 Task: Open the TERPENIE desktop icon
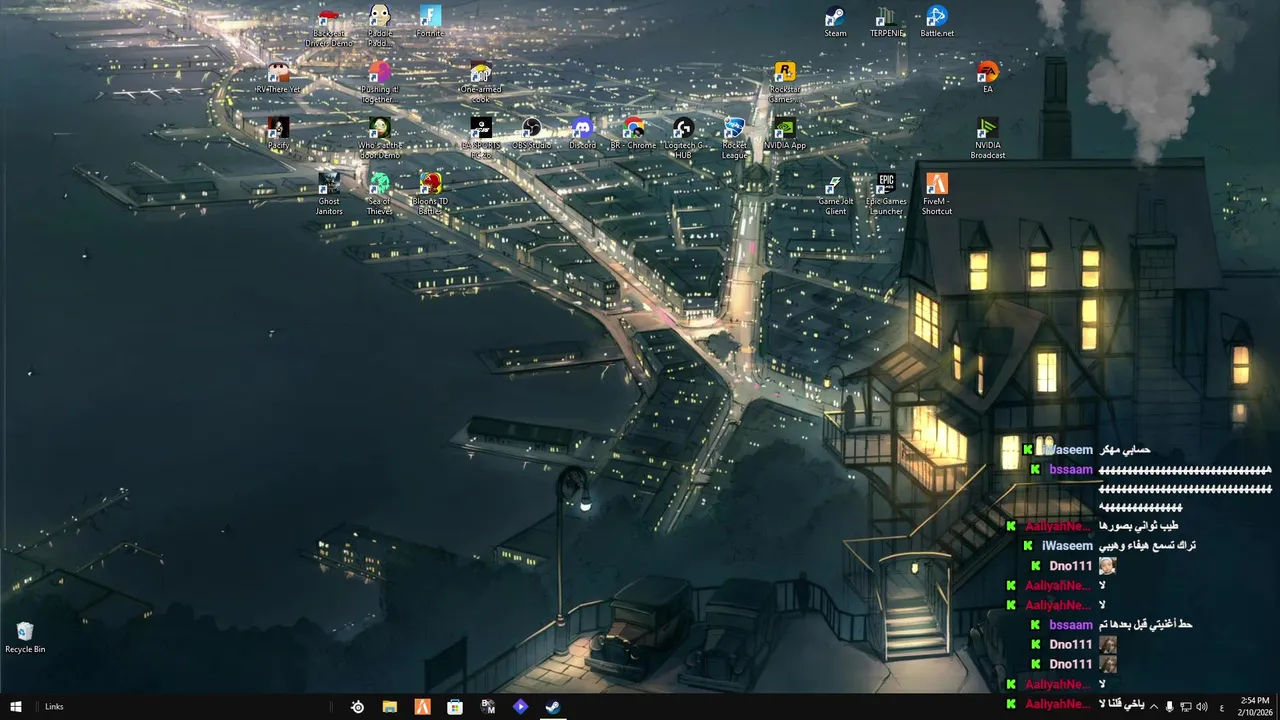886,22
